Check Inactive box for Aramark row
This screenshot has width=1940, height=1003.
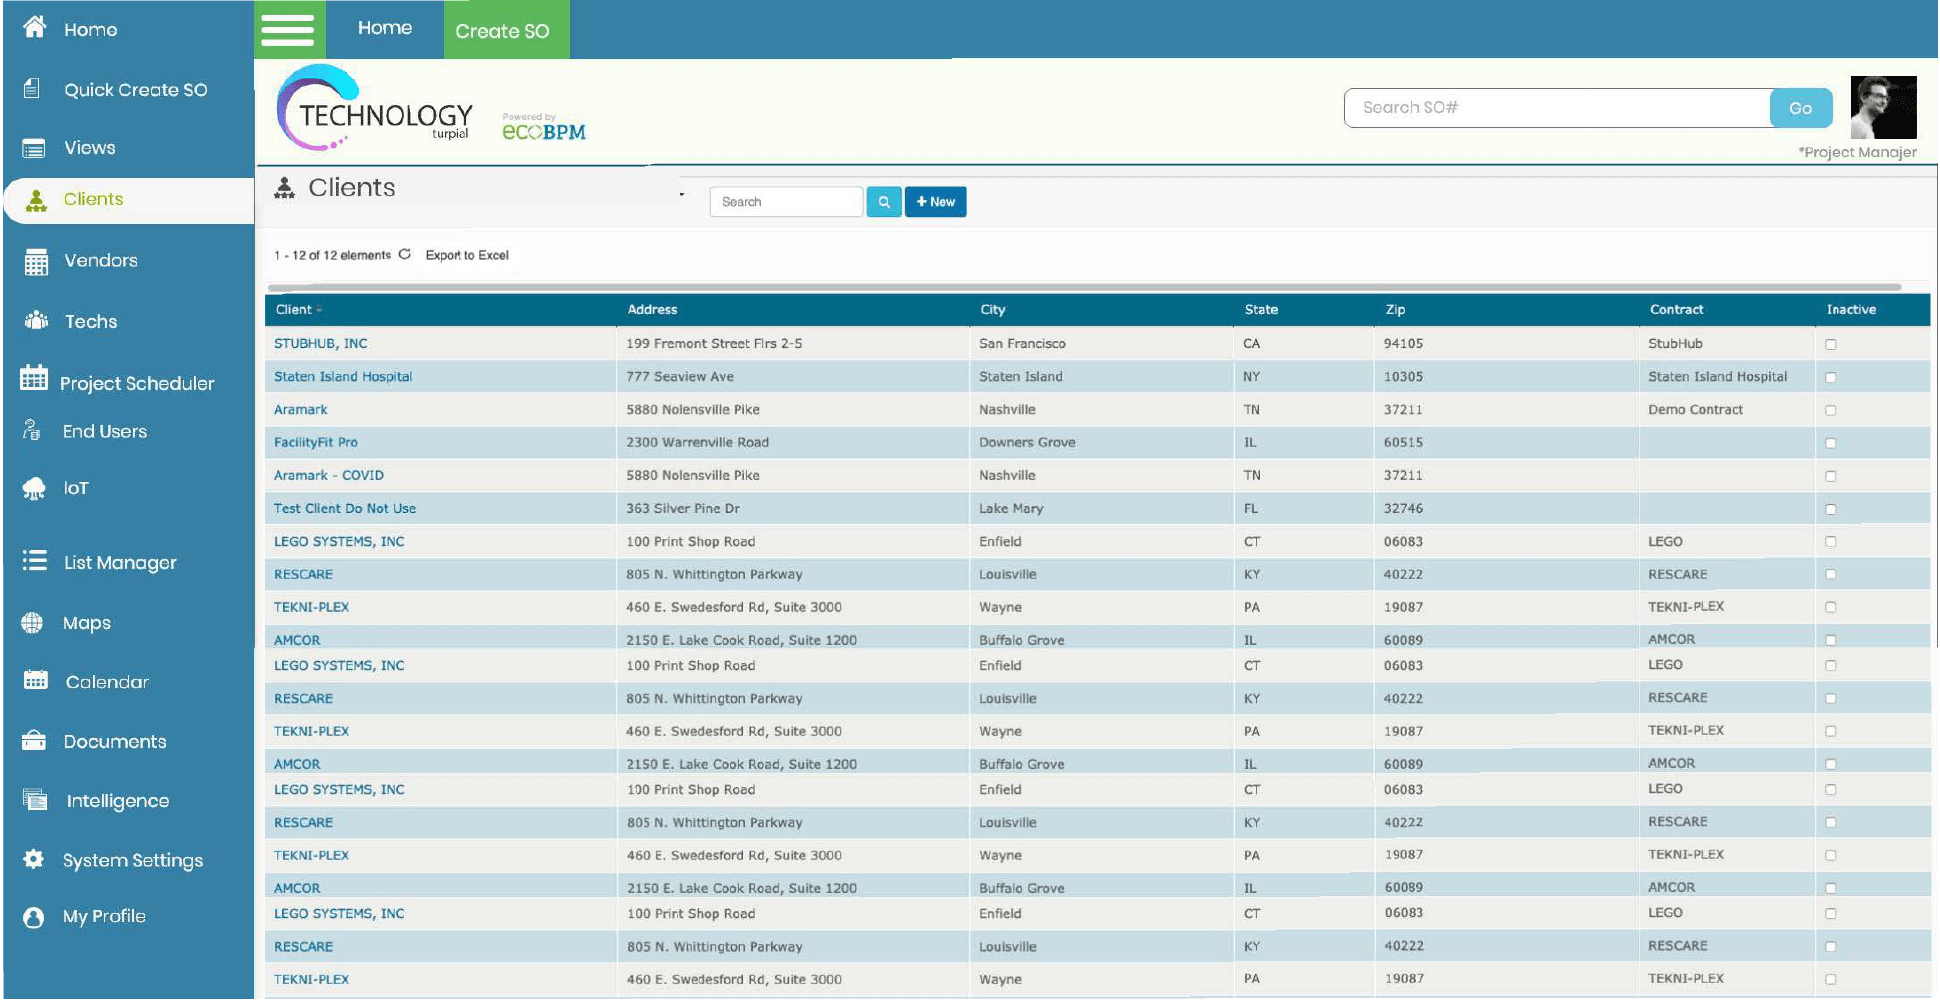point(1831,411)
